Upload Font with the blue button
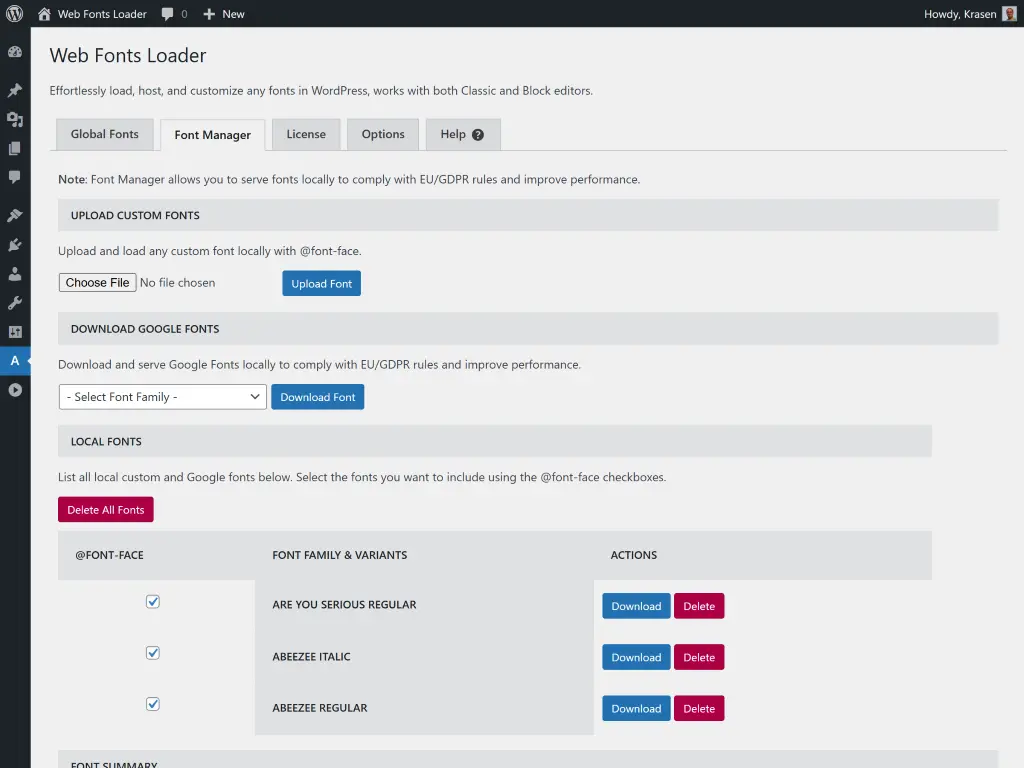1024x768 pixels. pyautogui.click(x=321, y=283)
